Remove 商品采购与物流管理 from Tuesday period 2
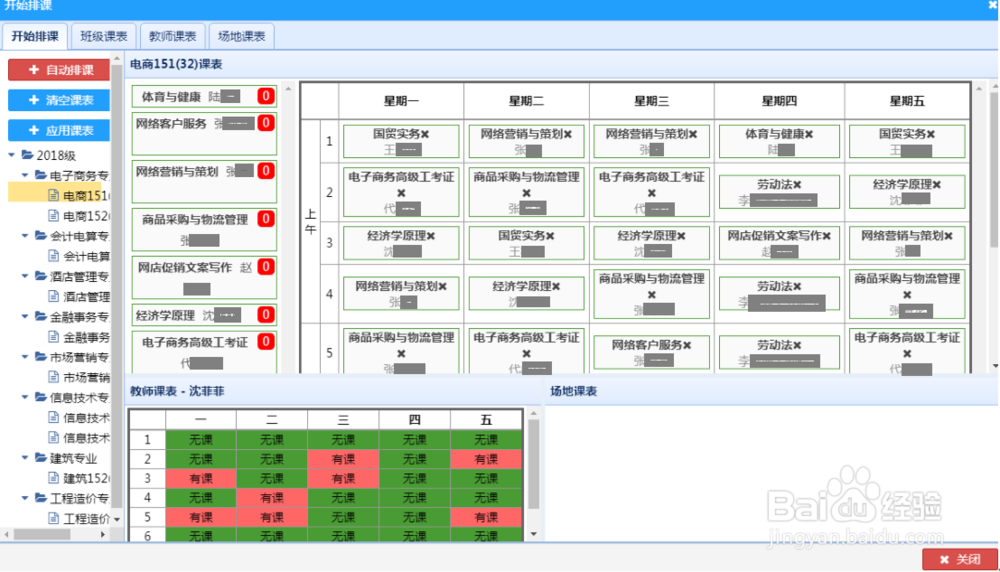 (x=526, y=193)
